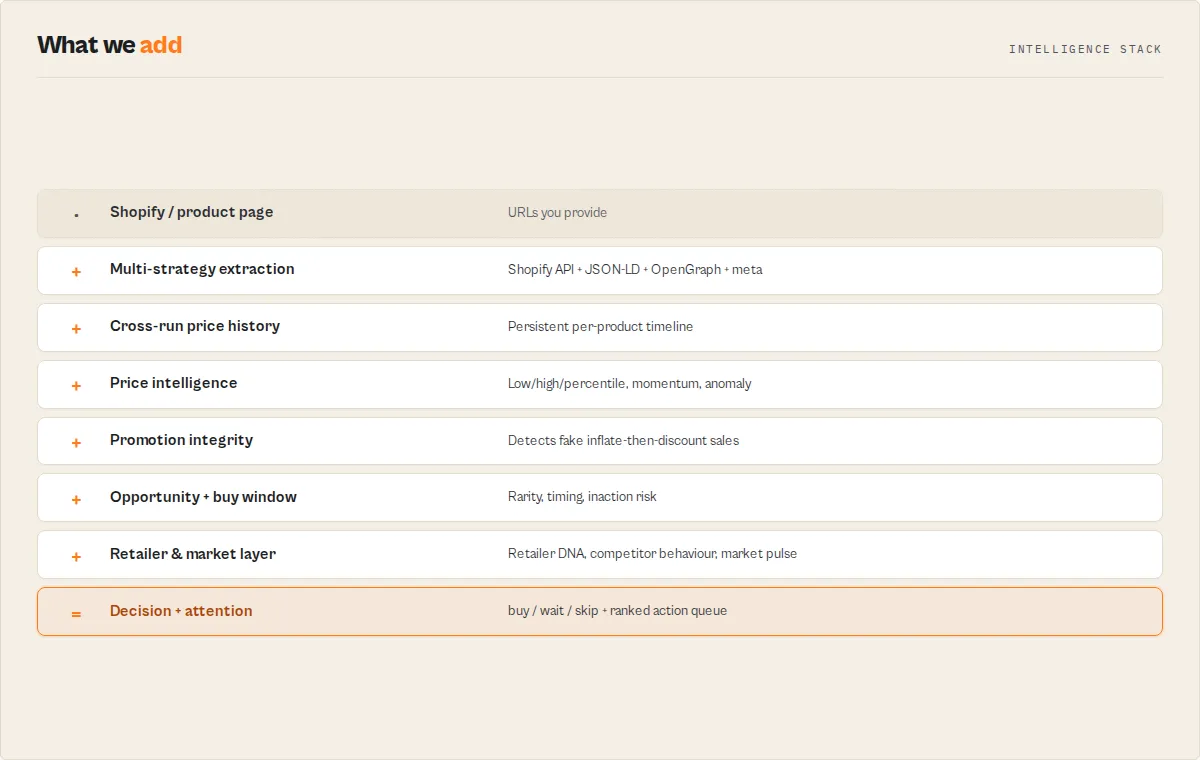
Task: Click the 'URLs you provide' description
Action: pyautogui.click(x=557, y=213)
